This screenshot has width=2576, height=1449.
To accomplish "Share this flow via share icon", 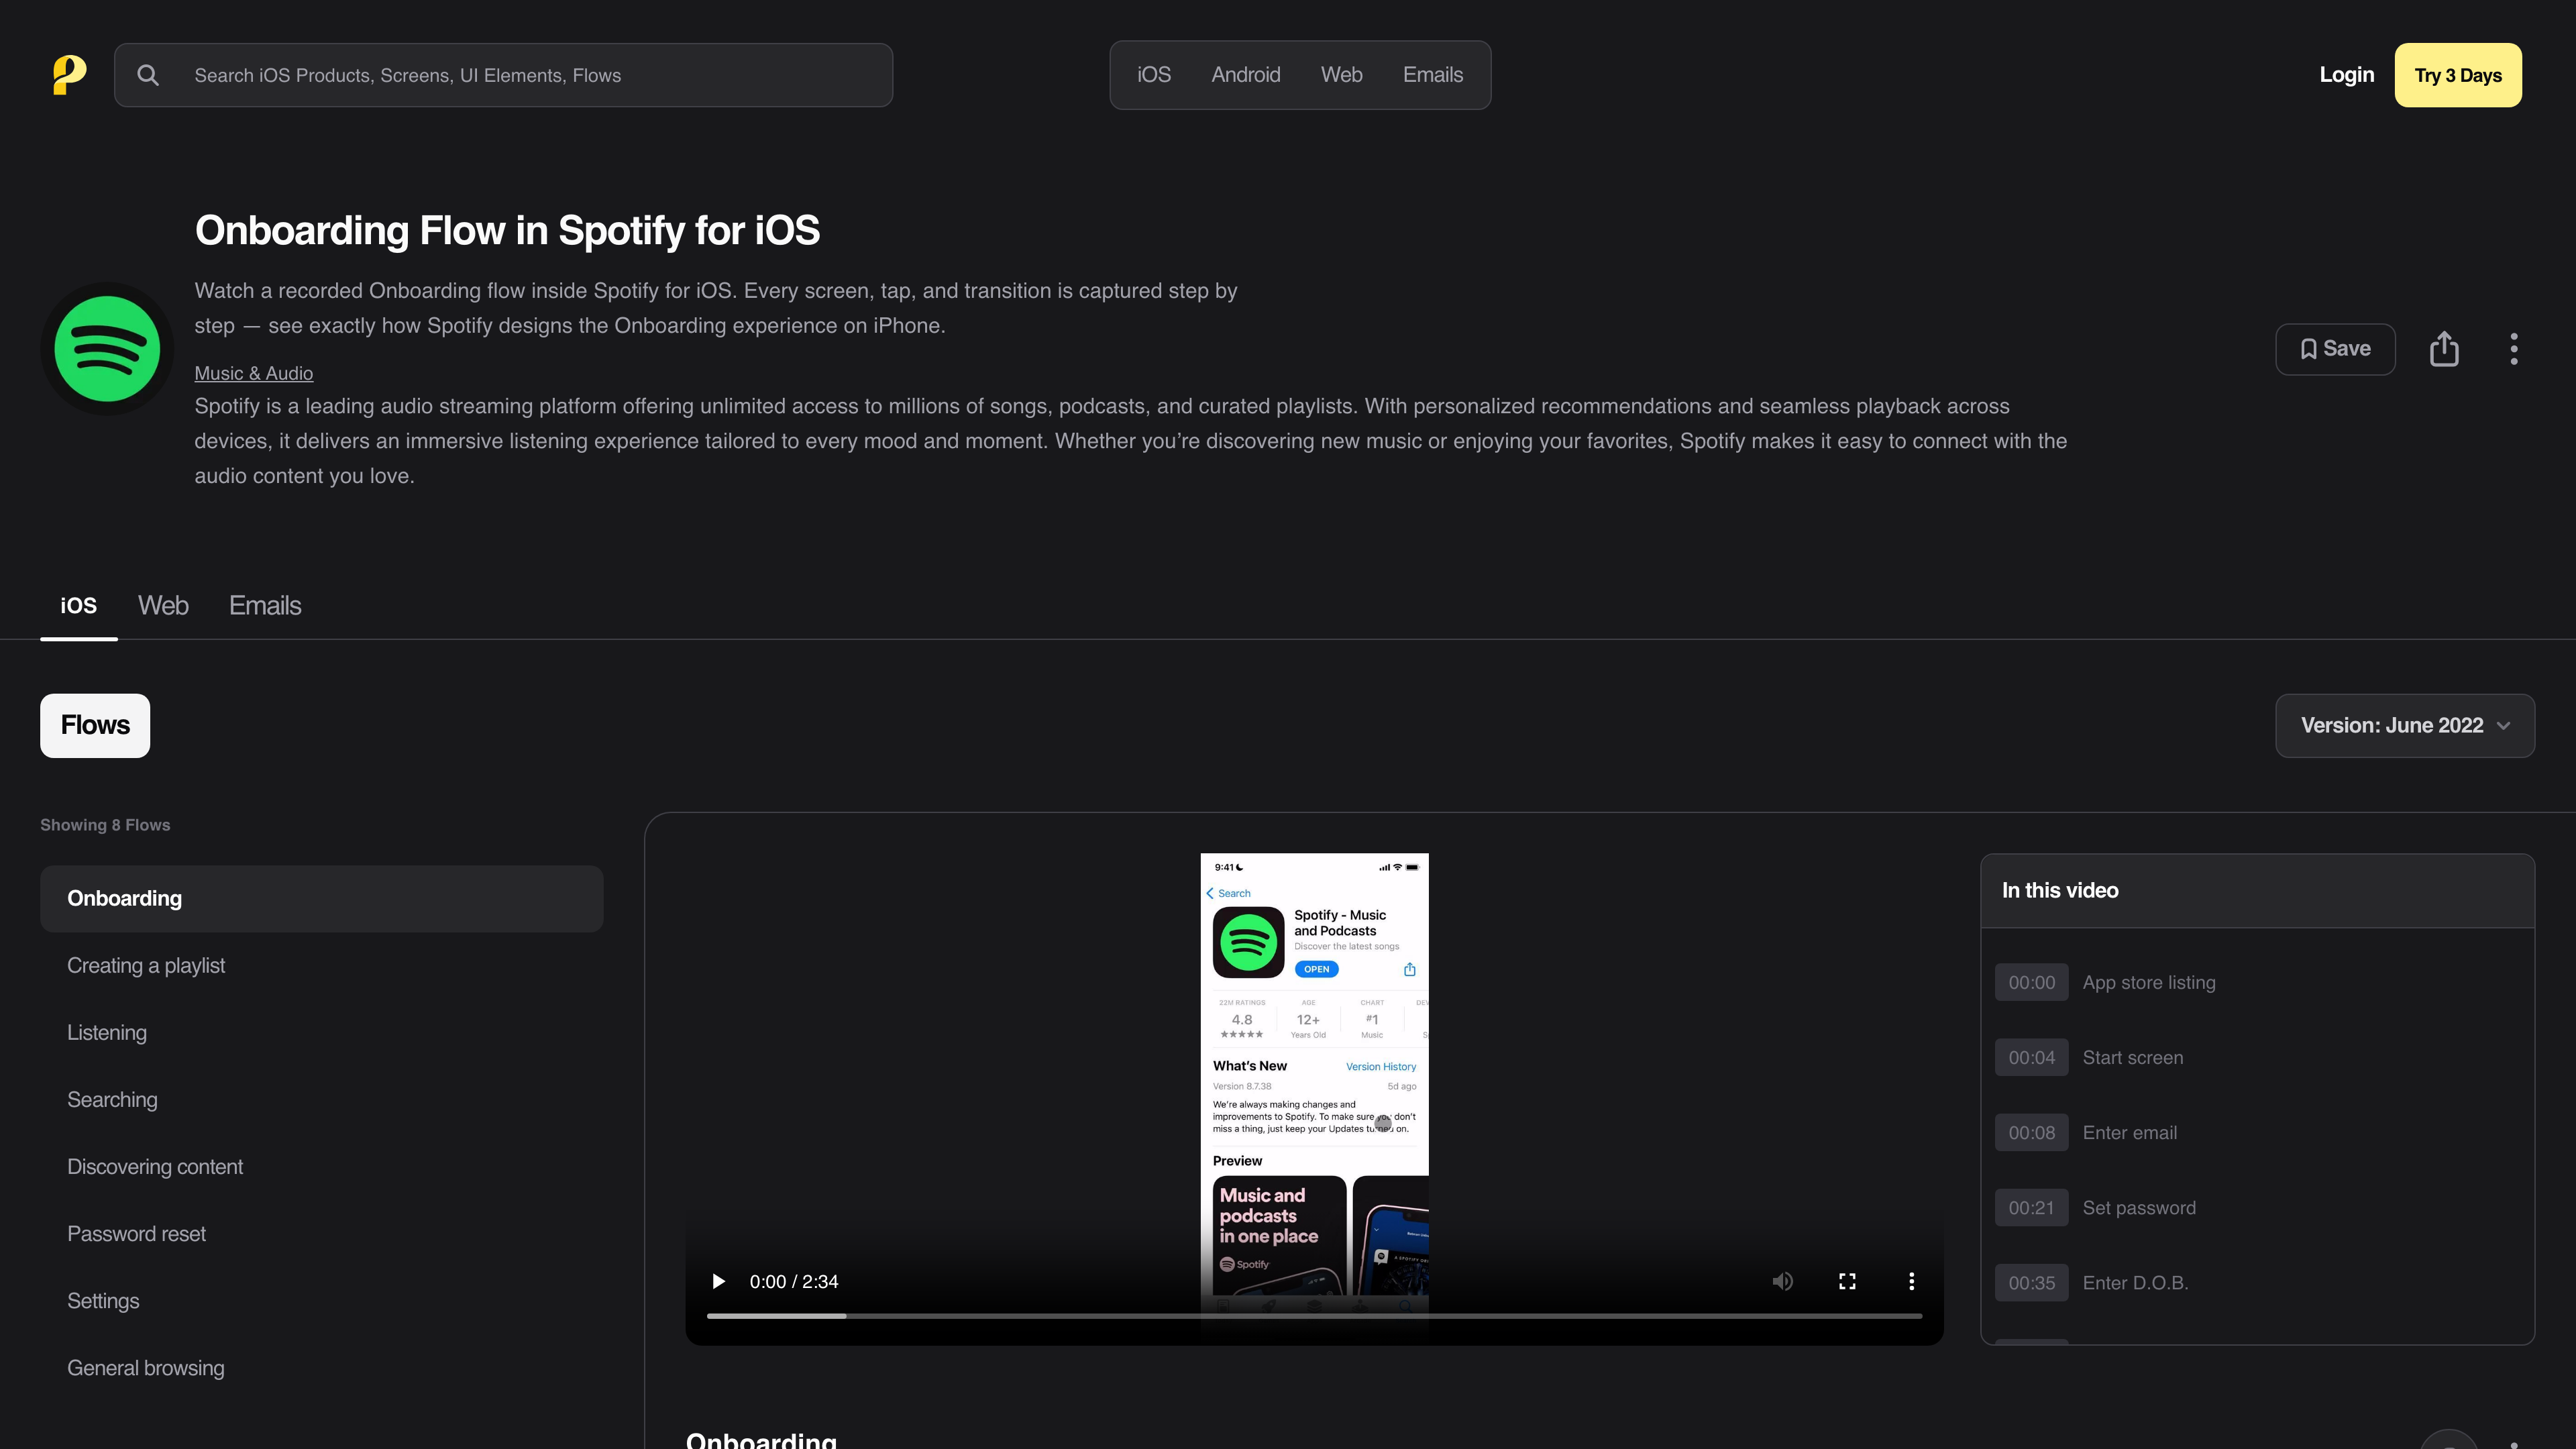I will 2444,349.
